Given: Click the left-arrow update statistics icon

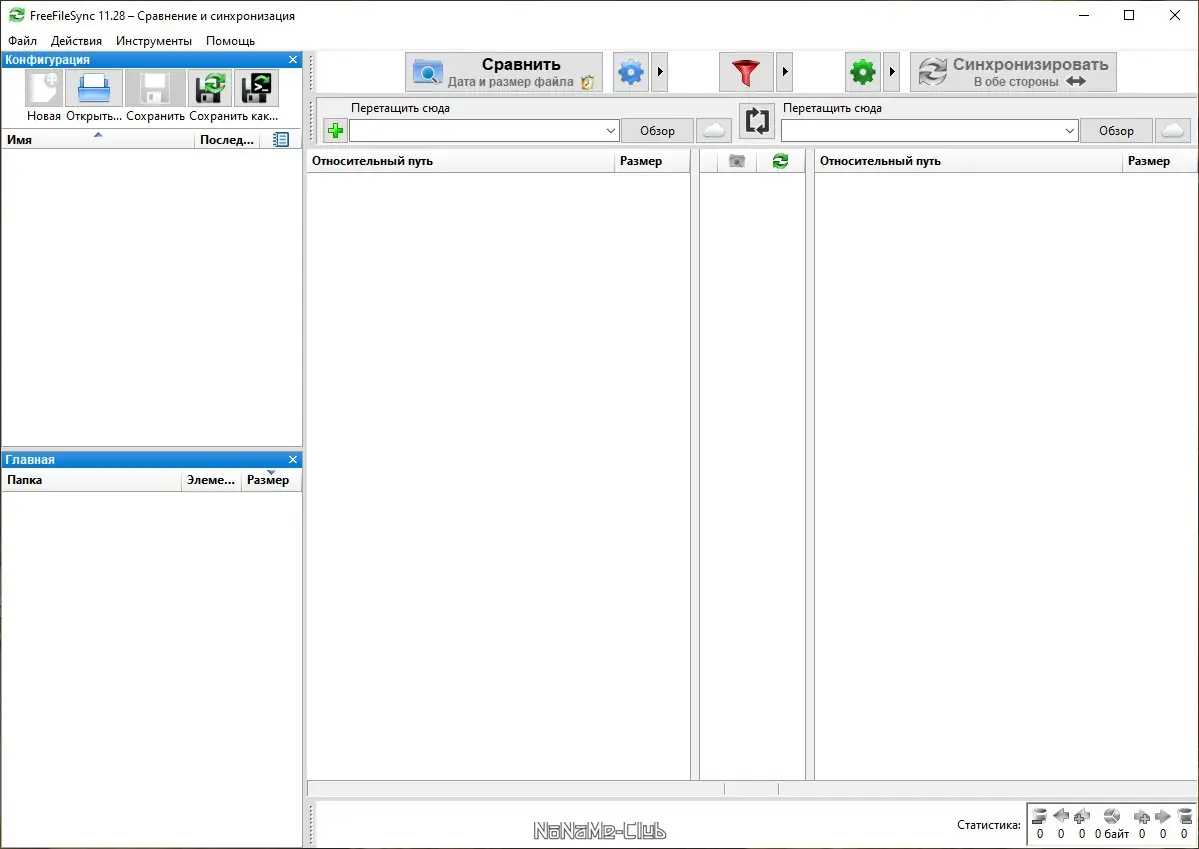Looking at the screenshot, I should click(1061, 816).
